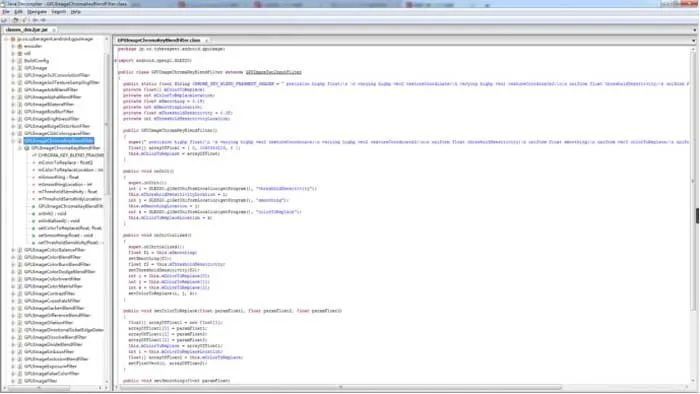Open the Navigate menu

click(37, 12)
